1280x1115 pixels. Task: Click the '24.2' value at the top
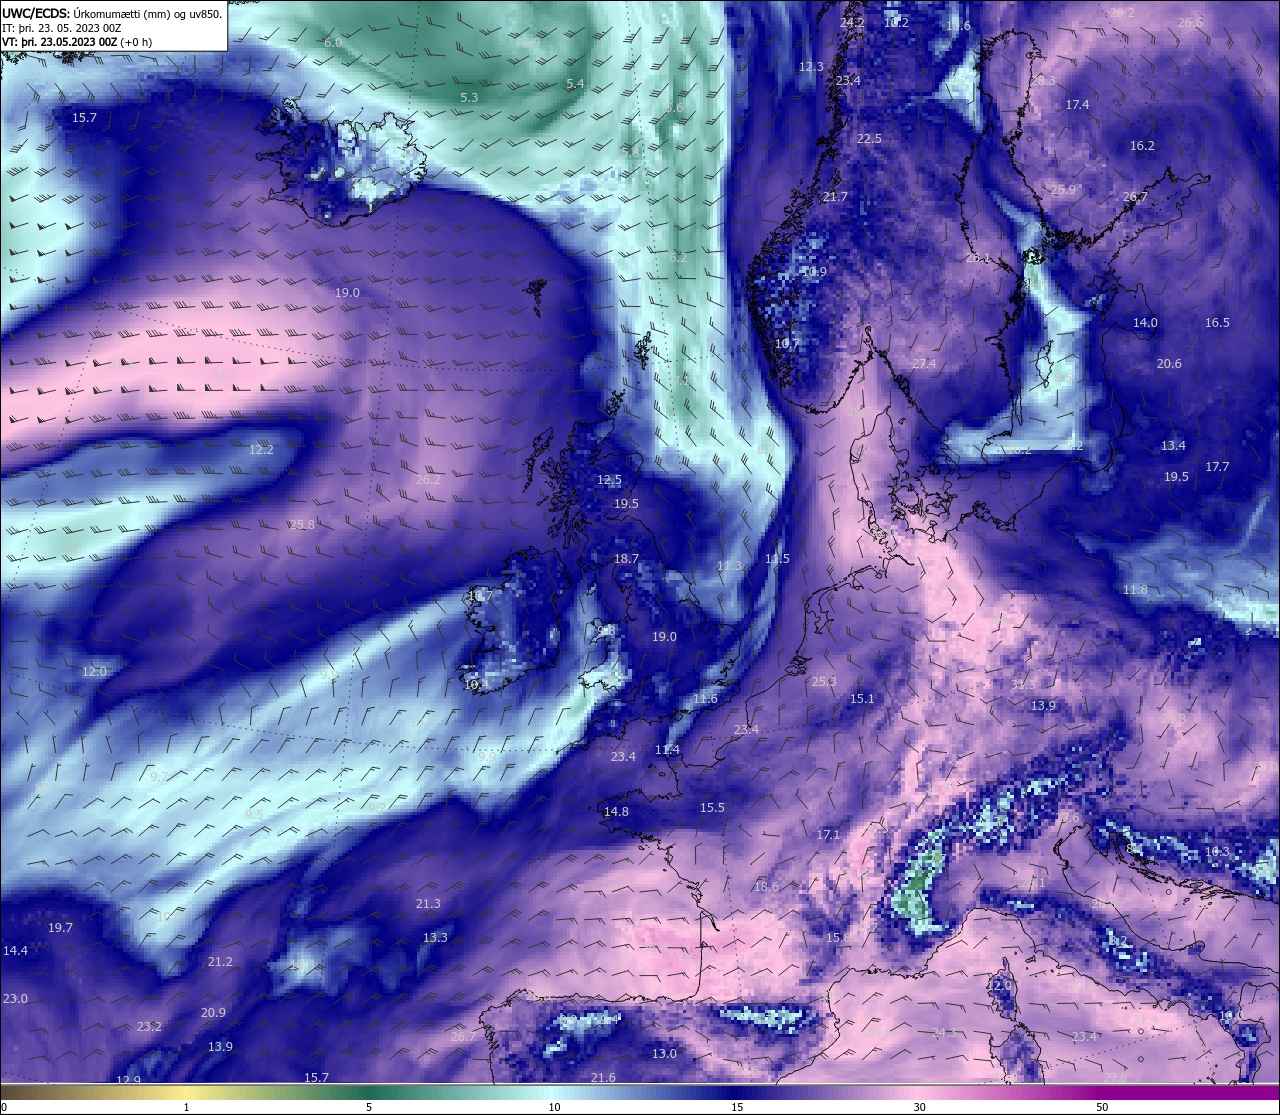tap(852, 22)
